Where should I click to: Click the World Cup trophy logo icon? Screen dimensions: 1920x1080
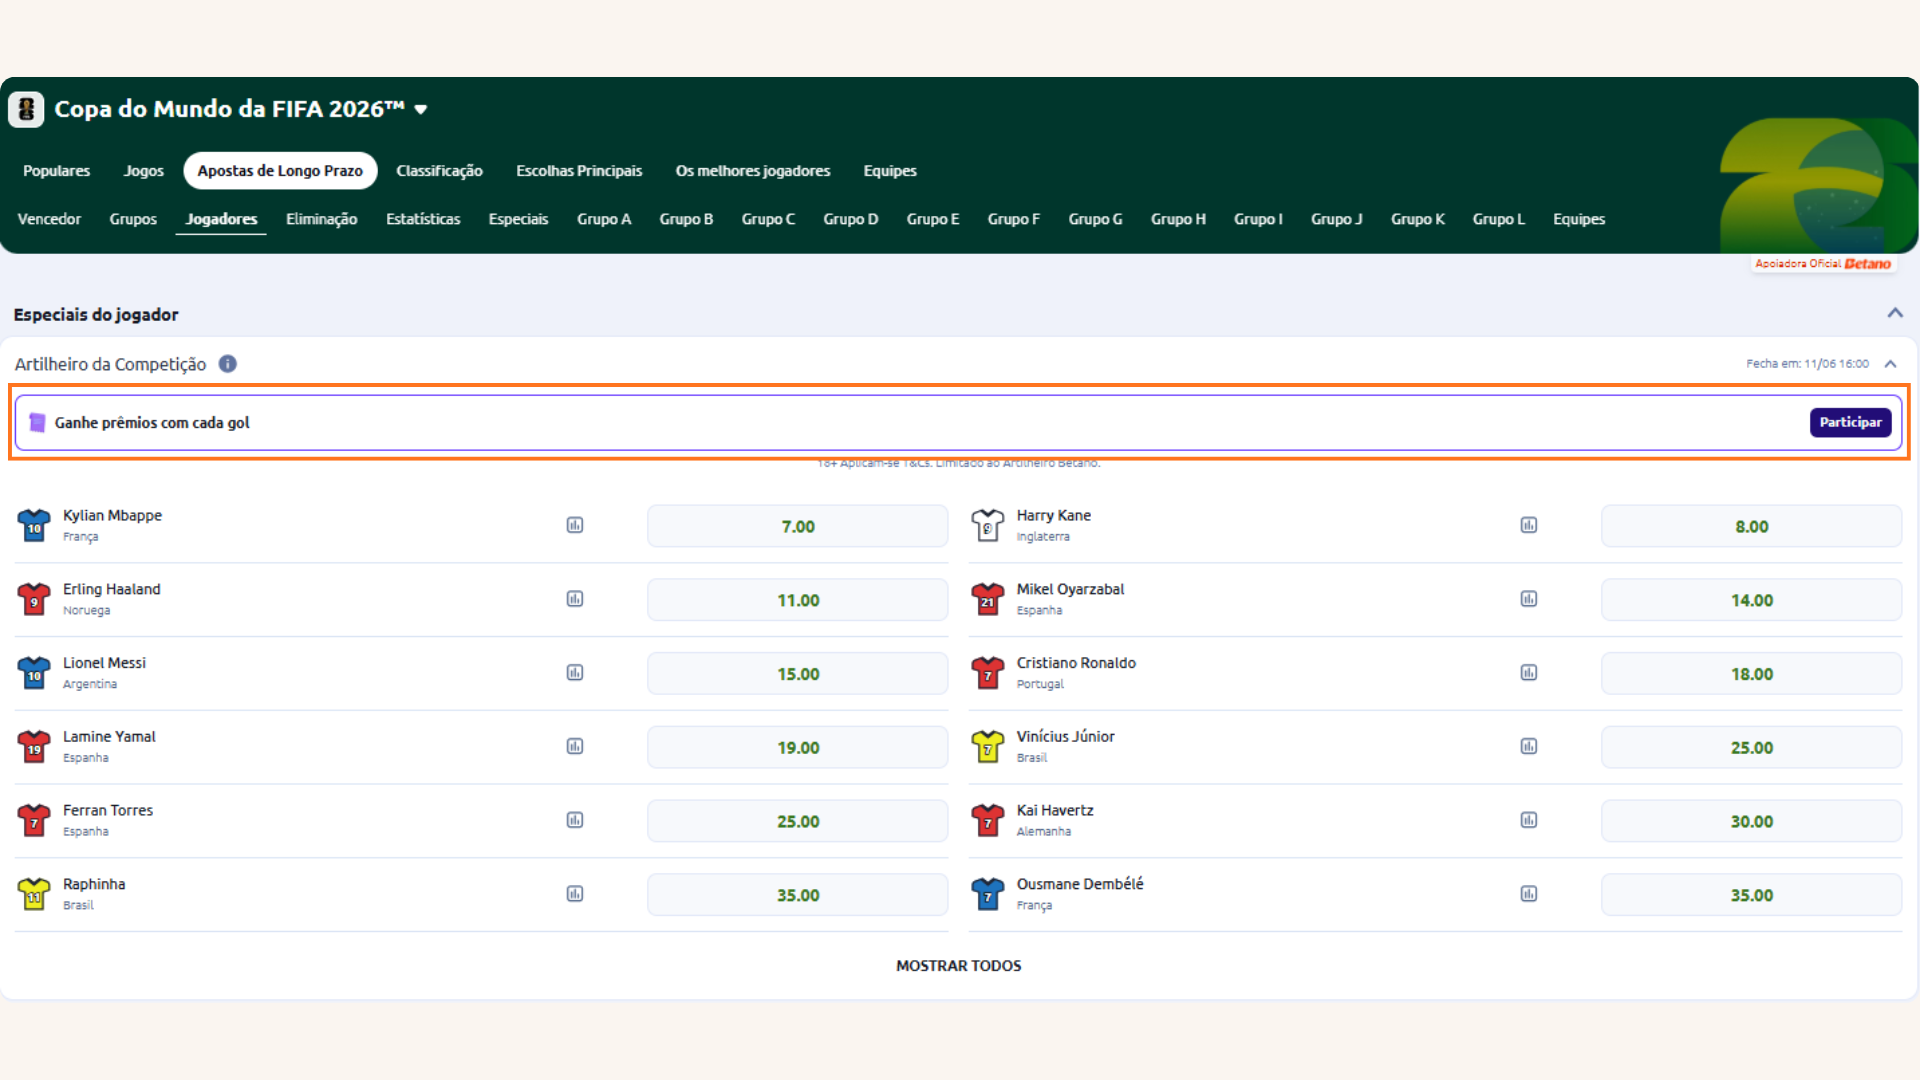(26, 109)
